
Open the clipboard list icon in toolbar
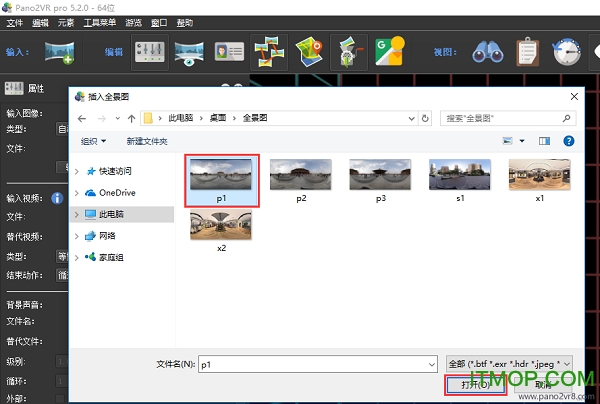pyautogui.click(x=529, y=51)
